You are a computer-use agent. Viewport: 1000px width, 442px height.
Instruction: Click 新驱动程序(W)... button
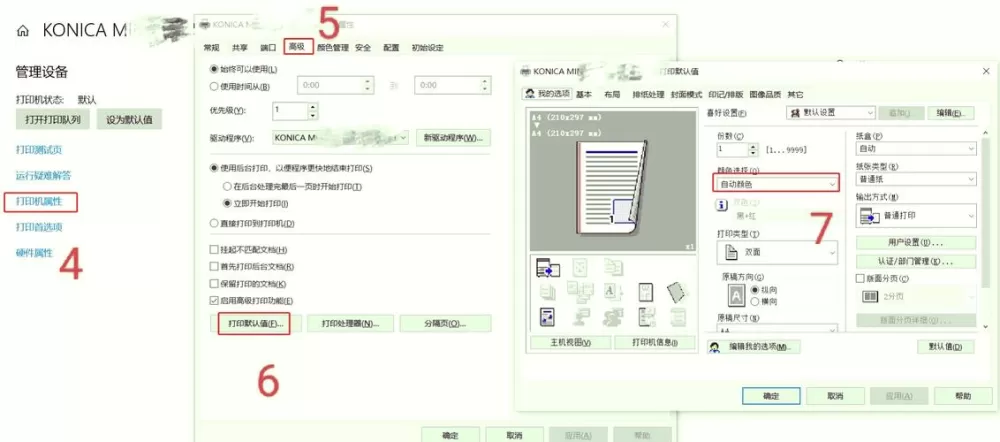[x=453, y=138]
